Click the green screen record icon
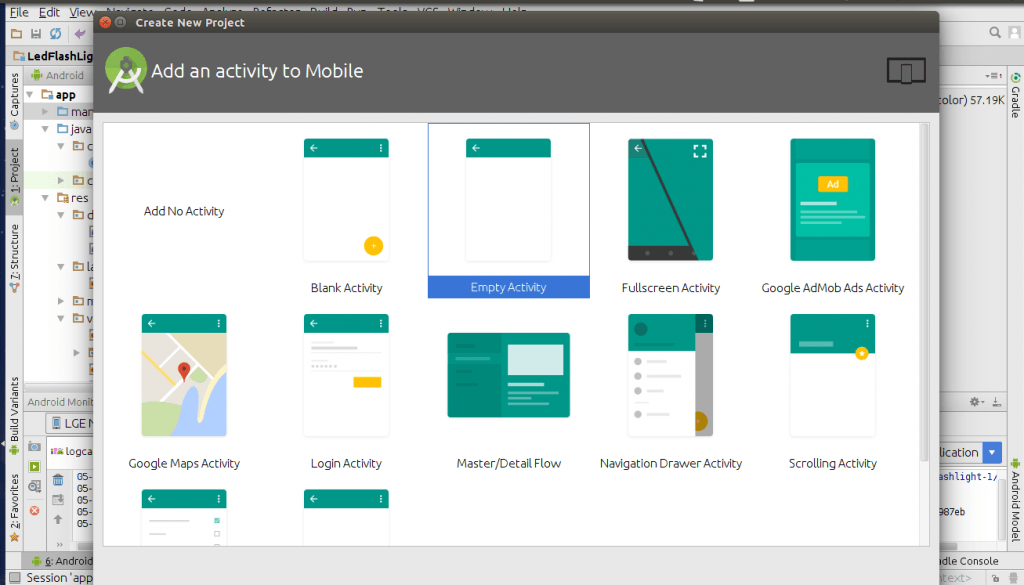 35,466
